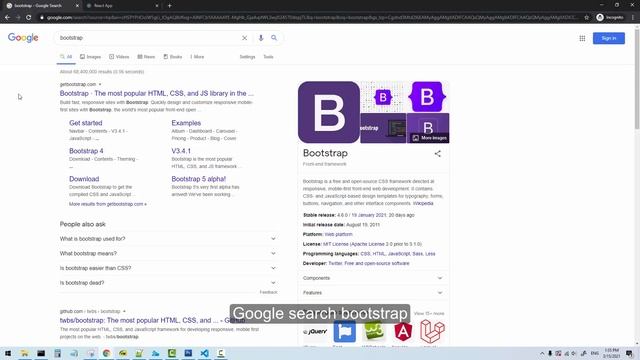Expand 'What is bootstrap used for?'
This screenshot has height=360, width=640.
(168, 239)
